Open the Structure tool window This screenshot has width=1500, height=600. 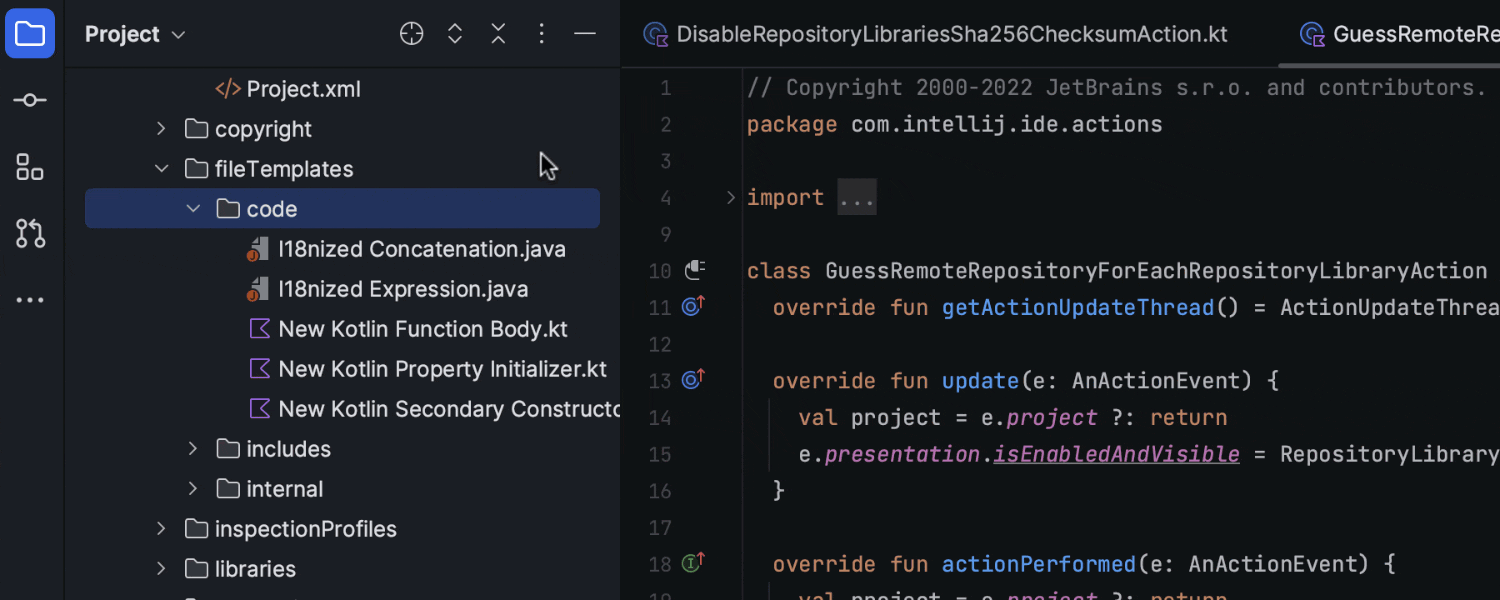click(30, 167)
